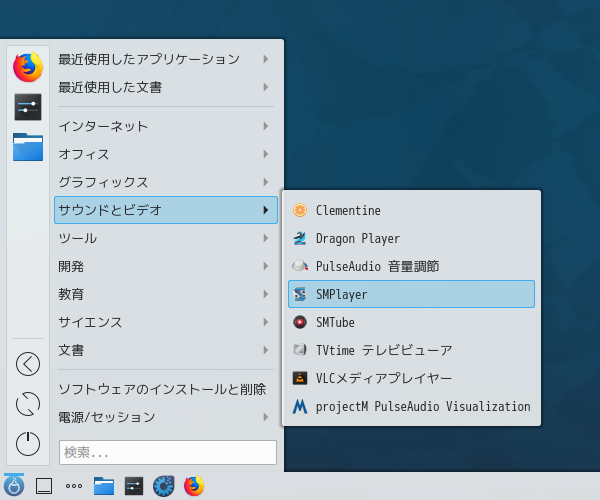Click in the 検索 search field
The image size is (600, 500).
click(x=168, y=452)
